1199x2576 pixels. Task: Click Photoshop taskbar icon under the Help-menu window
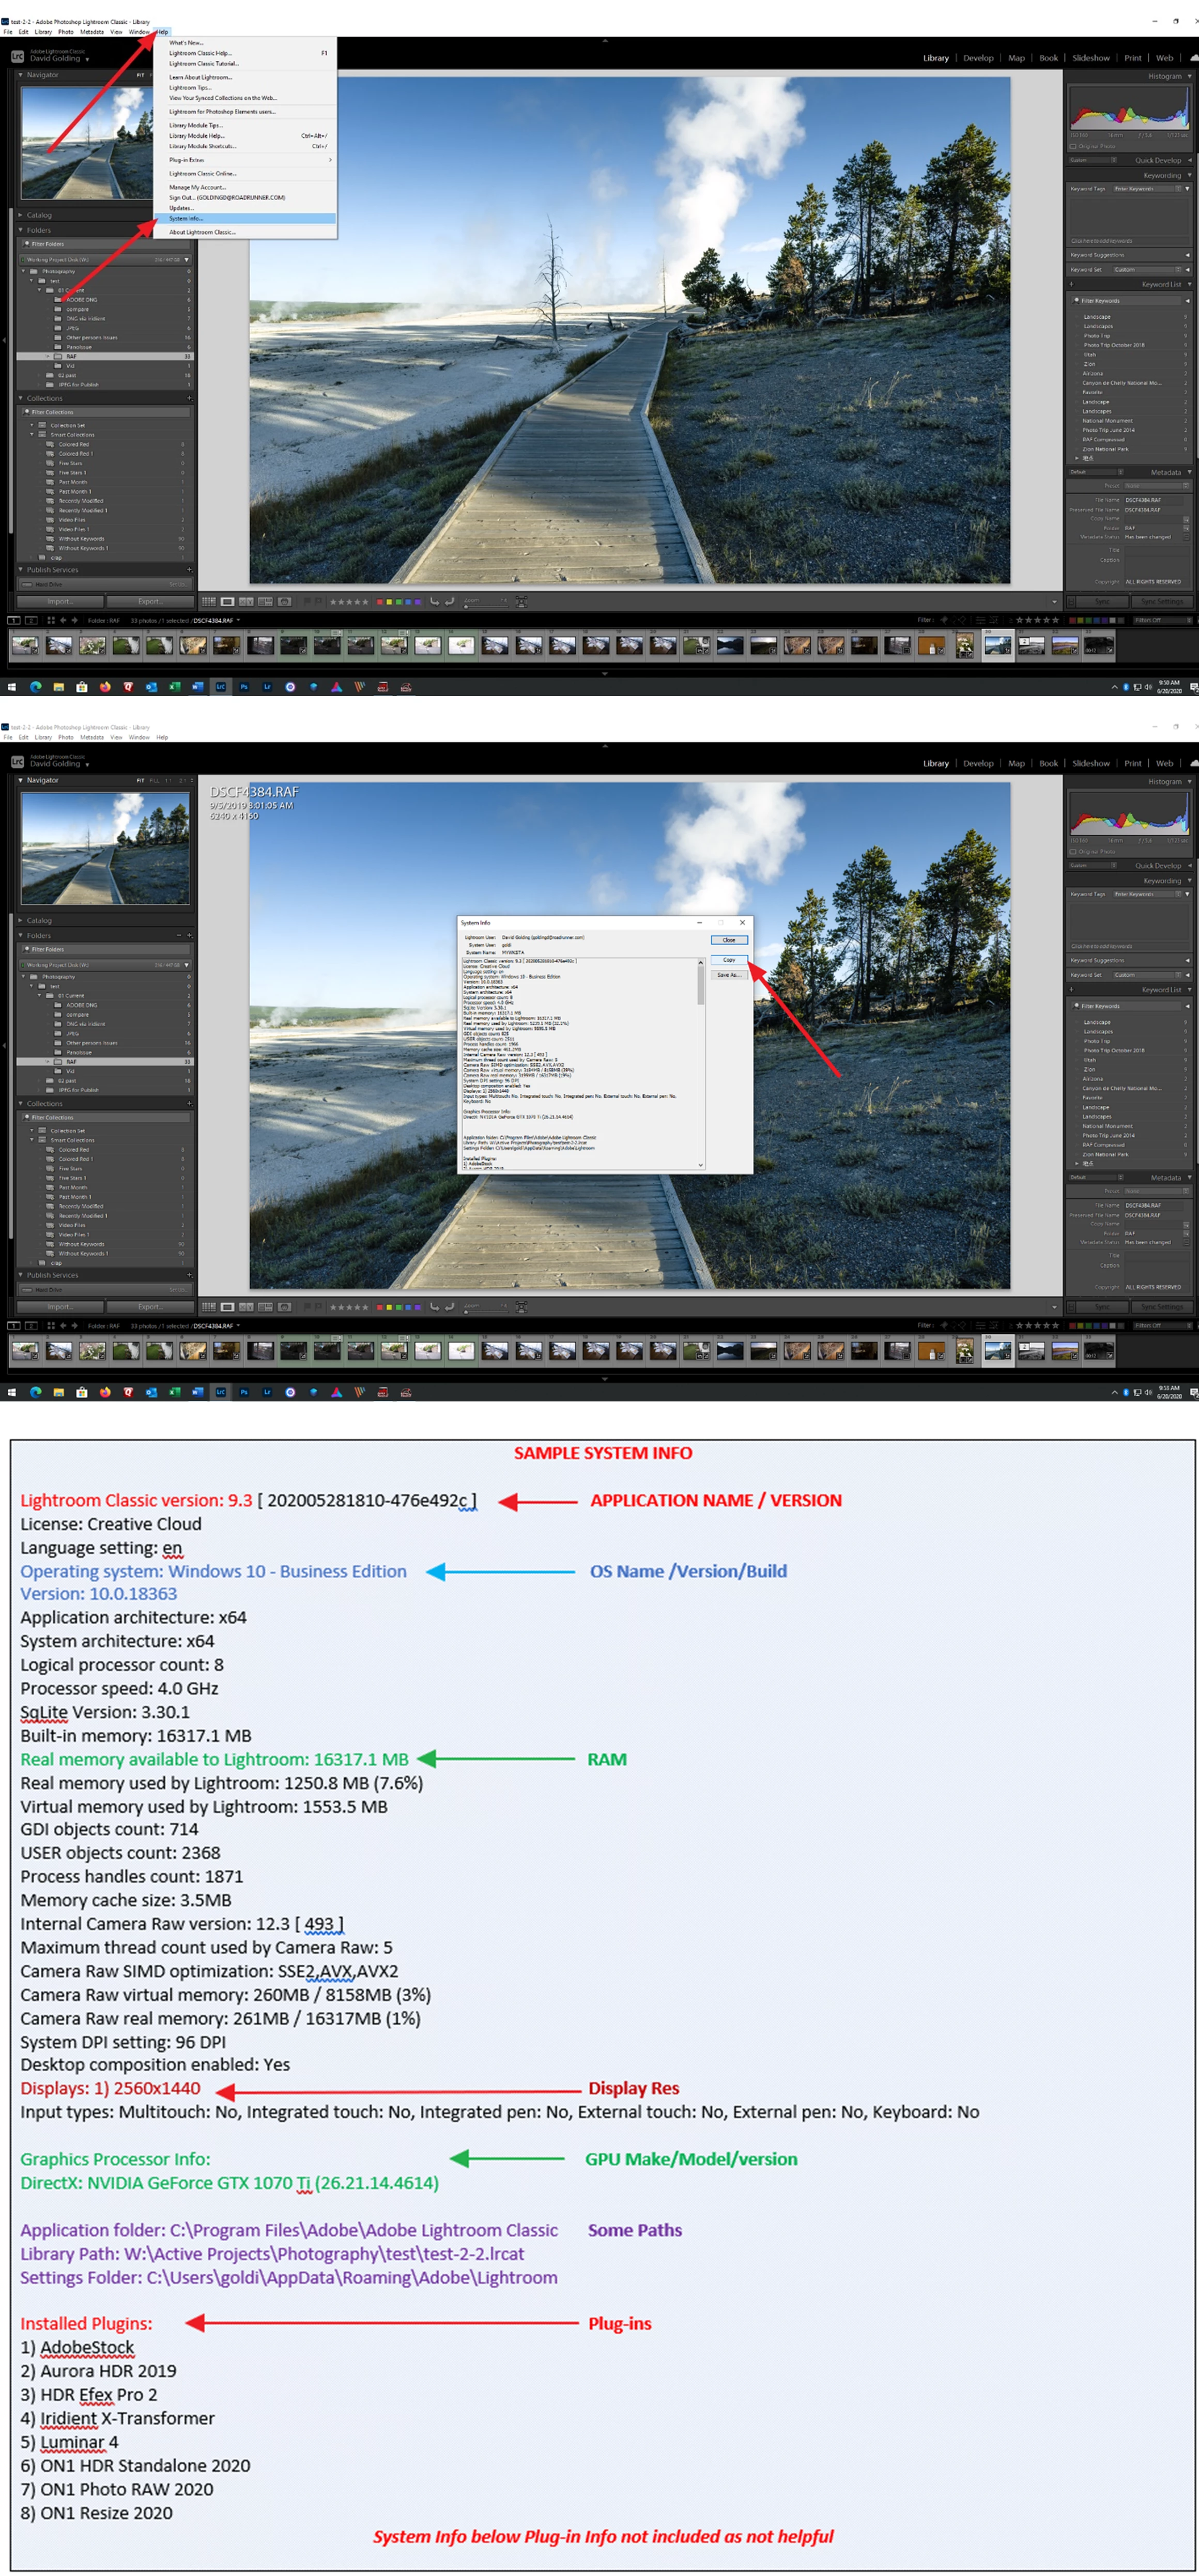[x=244, y=687]
